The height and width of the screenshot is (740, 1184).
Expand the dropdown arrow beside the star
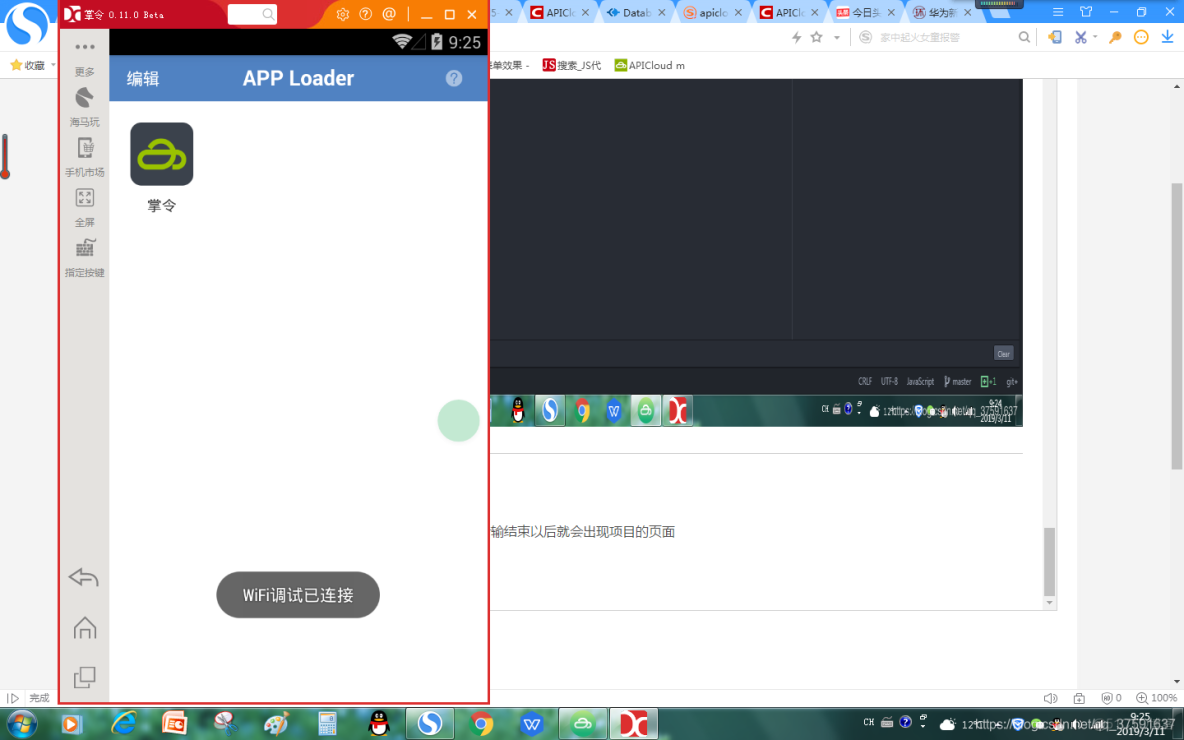(x=837, y=38)
